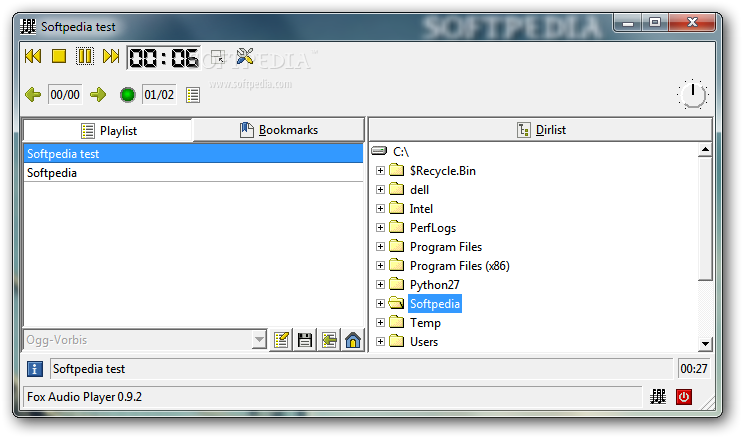Select the PerfLogs folder label
Viewport: 743px width, 438px height.
433,228
